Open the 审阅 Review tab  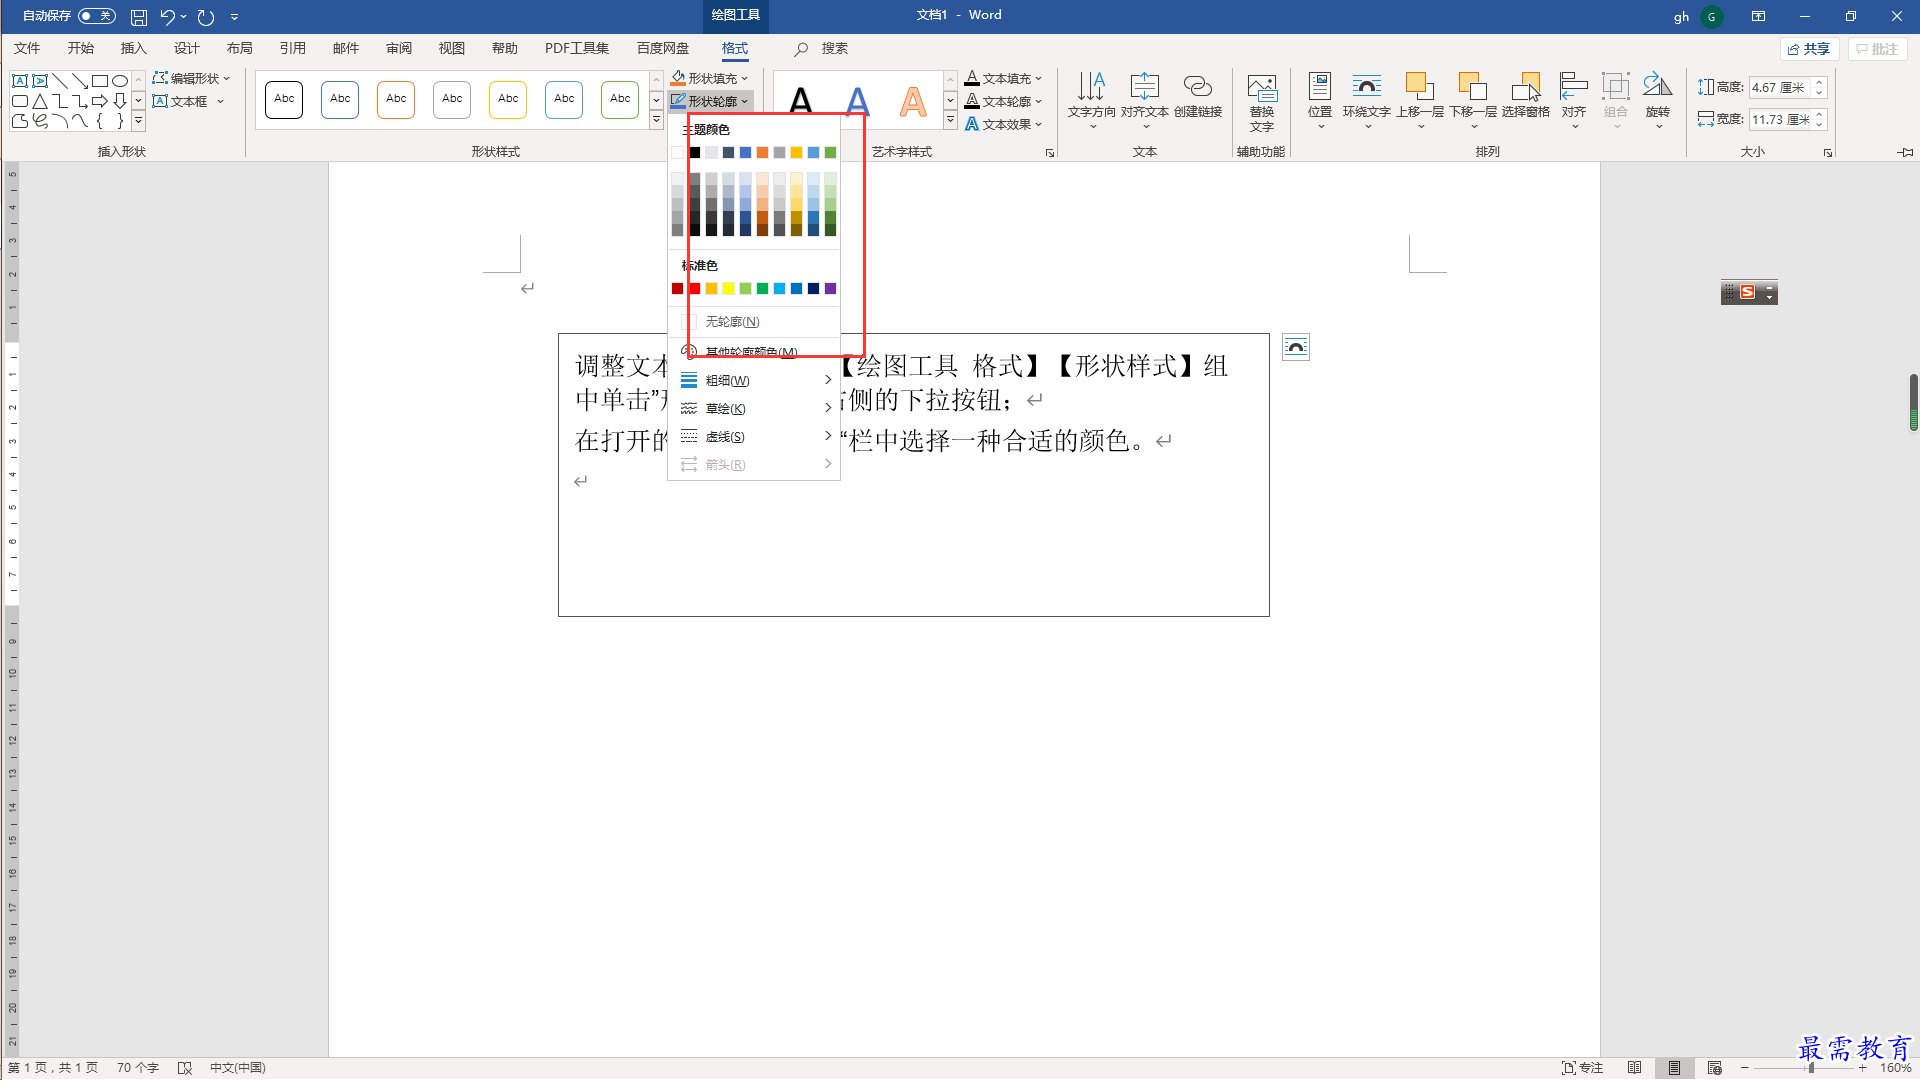click(x=398, y=48)
